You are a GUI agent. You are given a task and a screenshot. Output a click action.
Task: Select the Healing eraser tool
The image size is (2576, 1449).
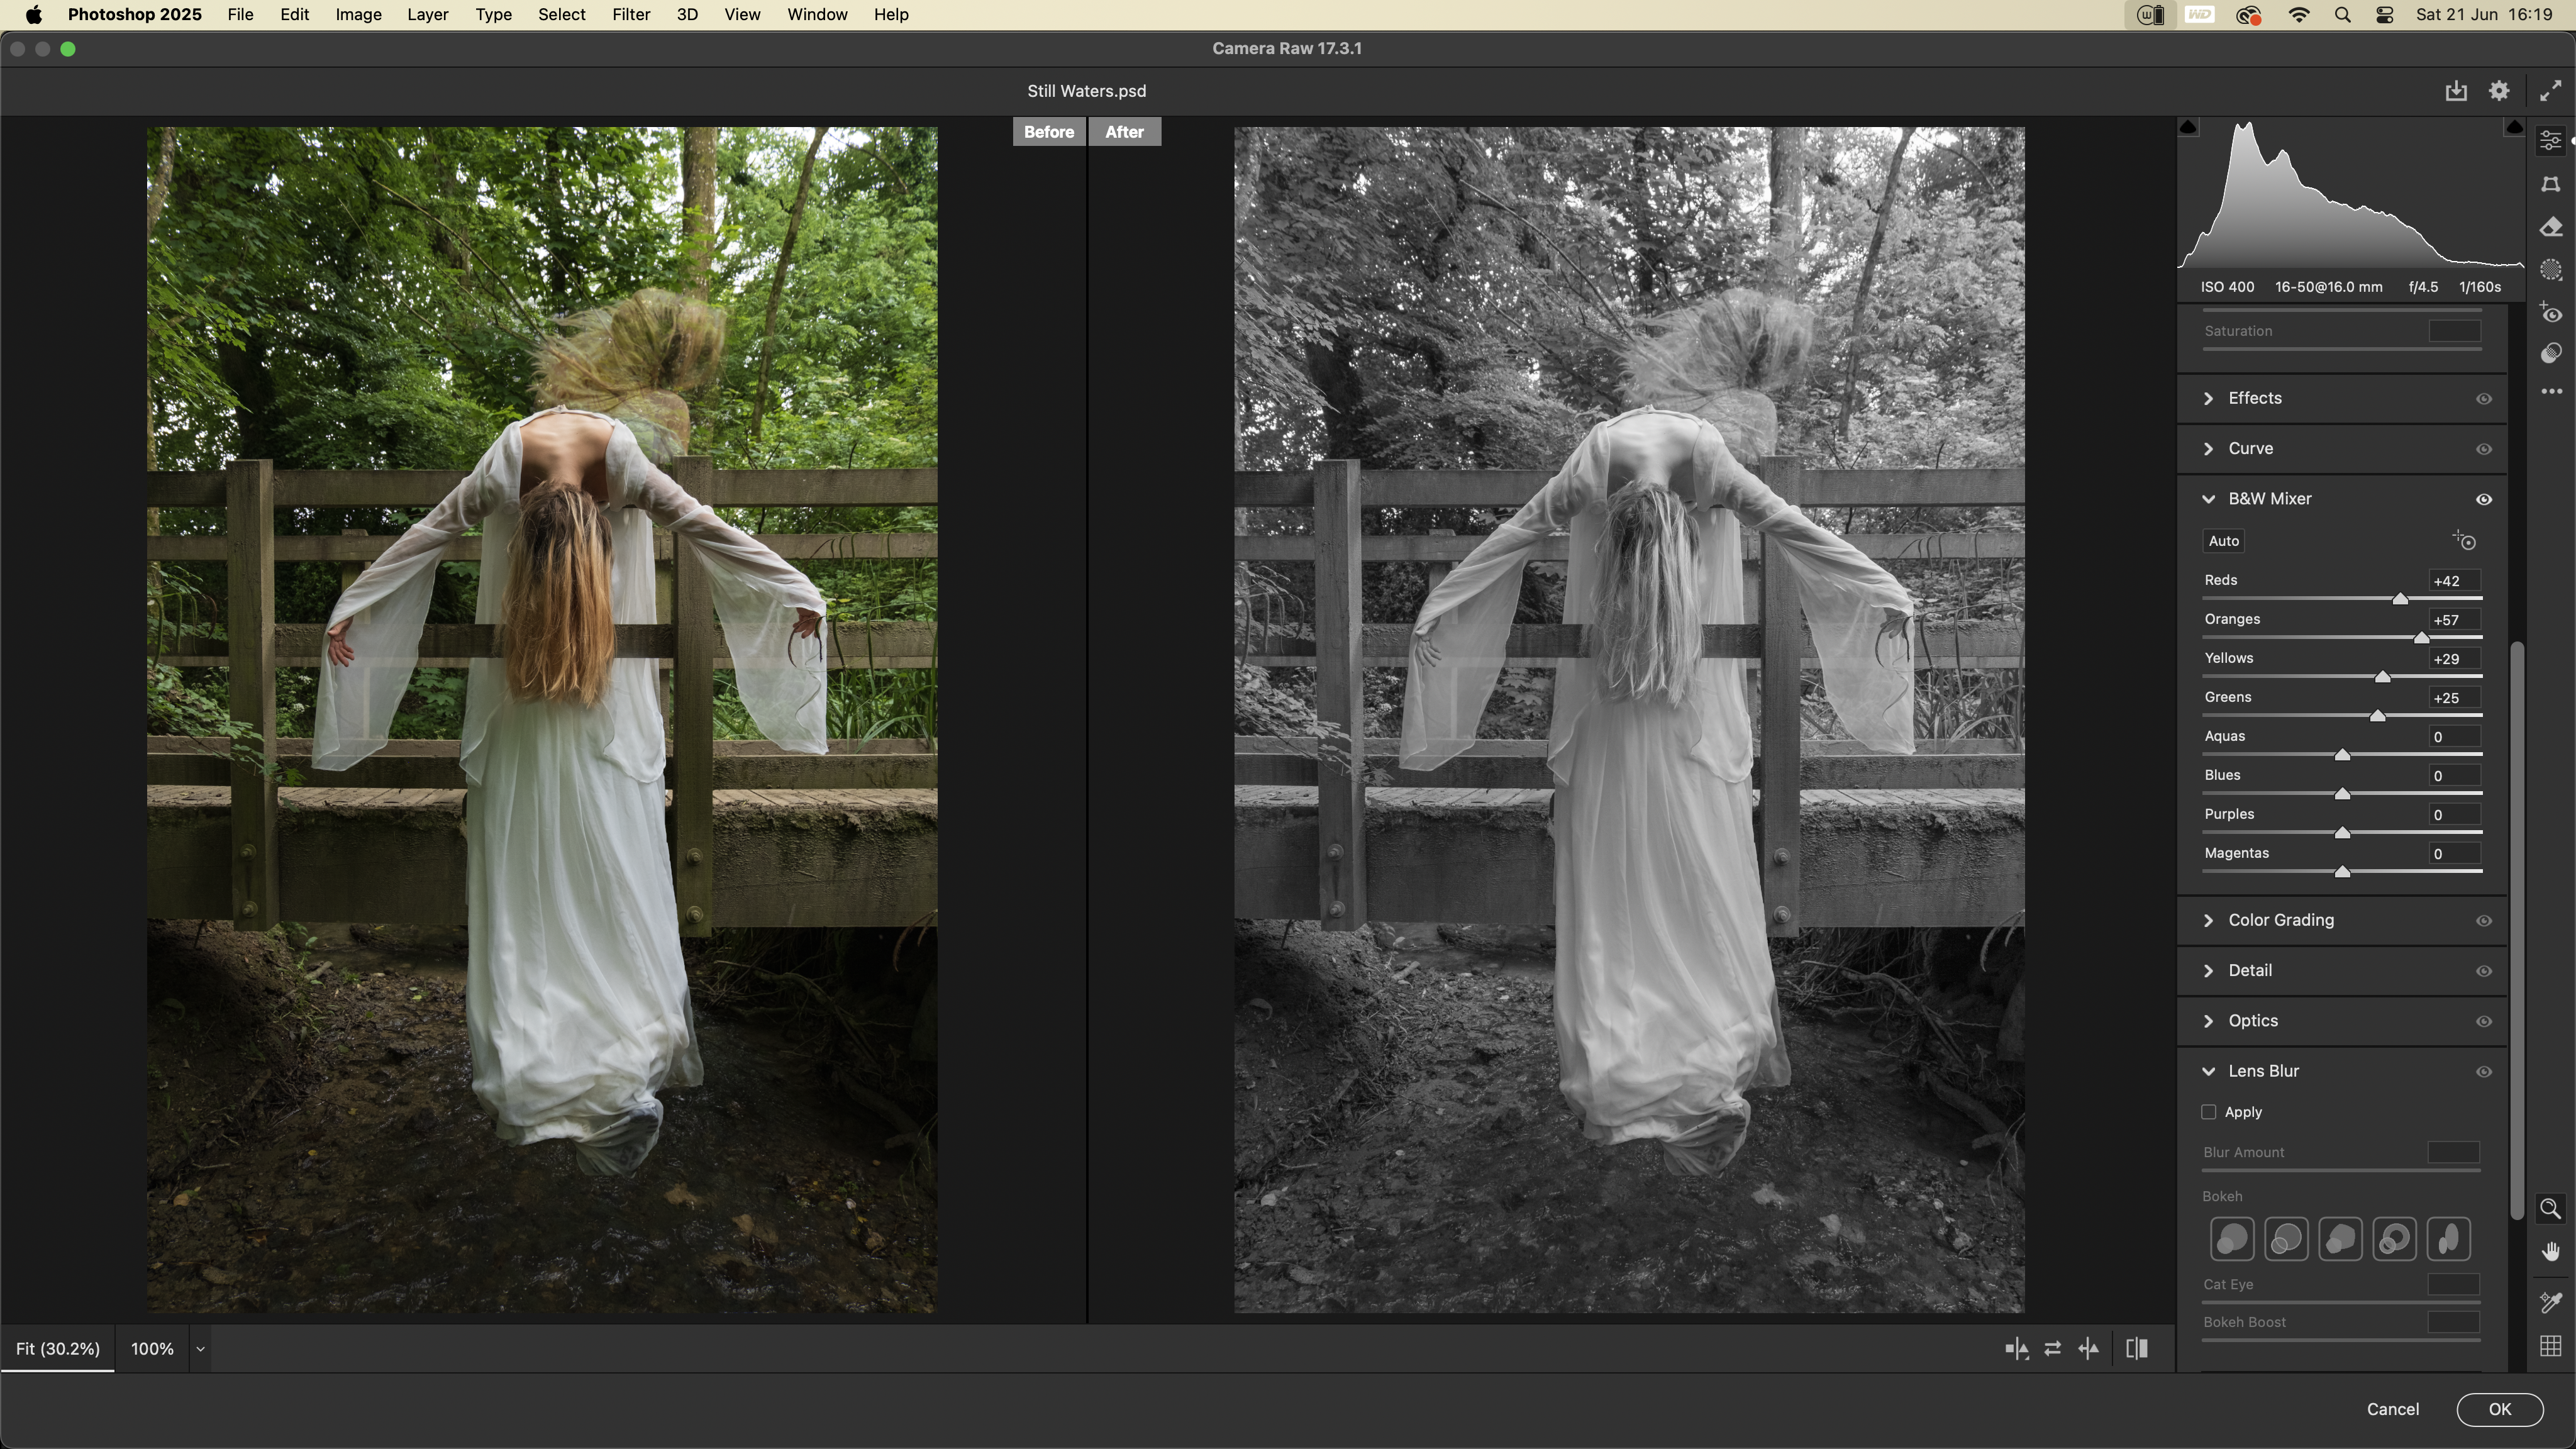click(2551, 228)
